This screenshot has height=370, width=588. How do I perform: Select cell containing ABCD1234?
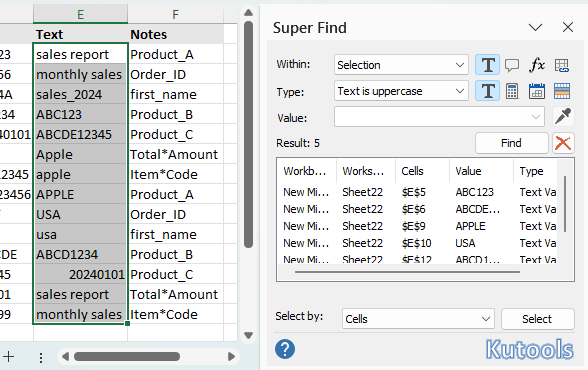[x=80, y=255]
